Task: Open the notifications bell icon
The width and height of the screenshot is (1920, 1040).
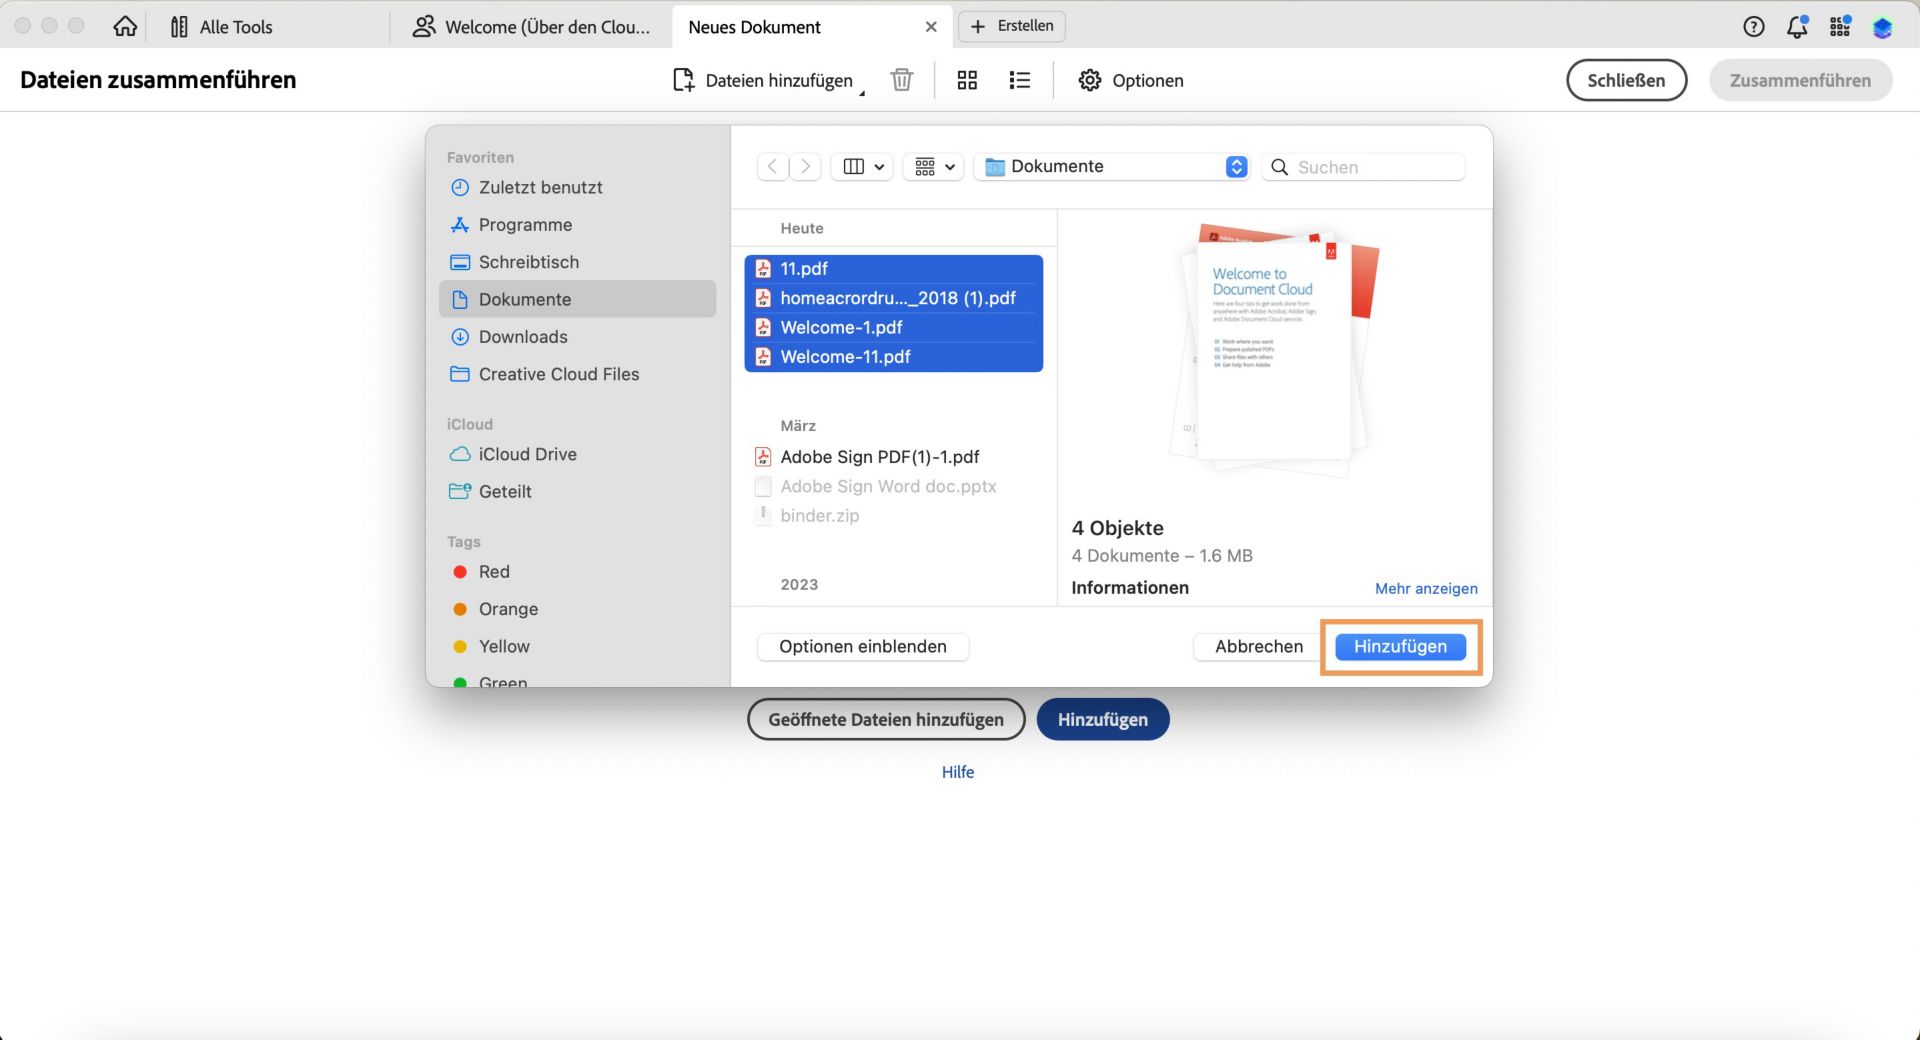Action: coord(1796,27)
